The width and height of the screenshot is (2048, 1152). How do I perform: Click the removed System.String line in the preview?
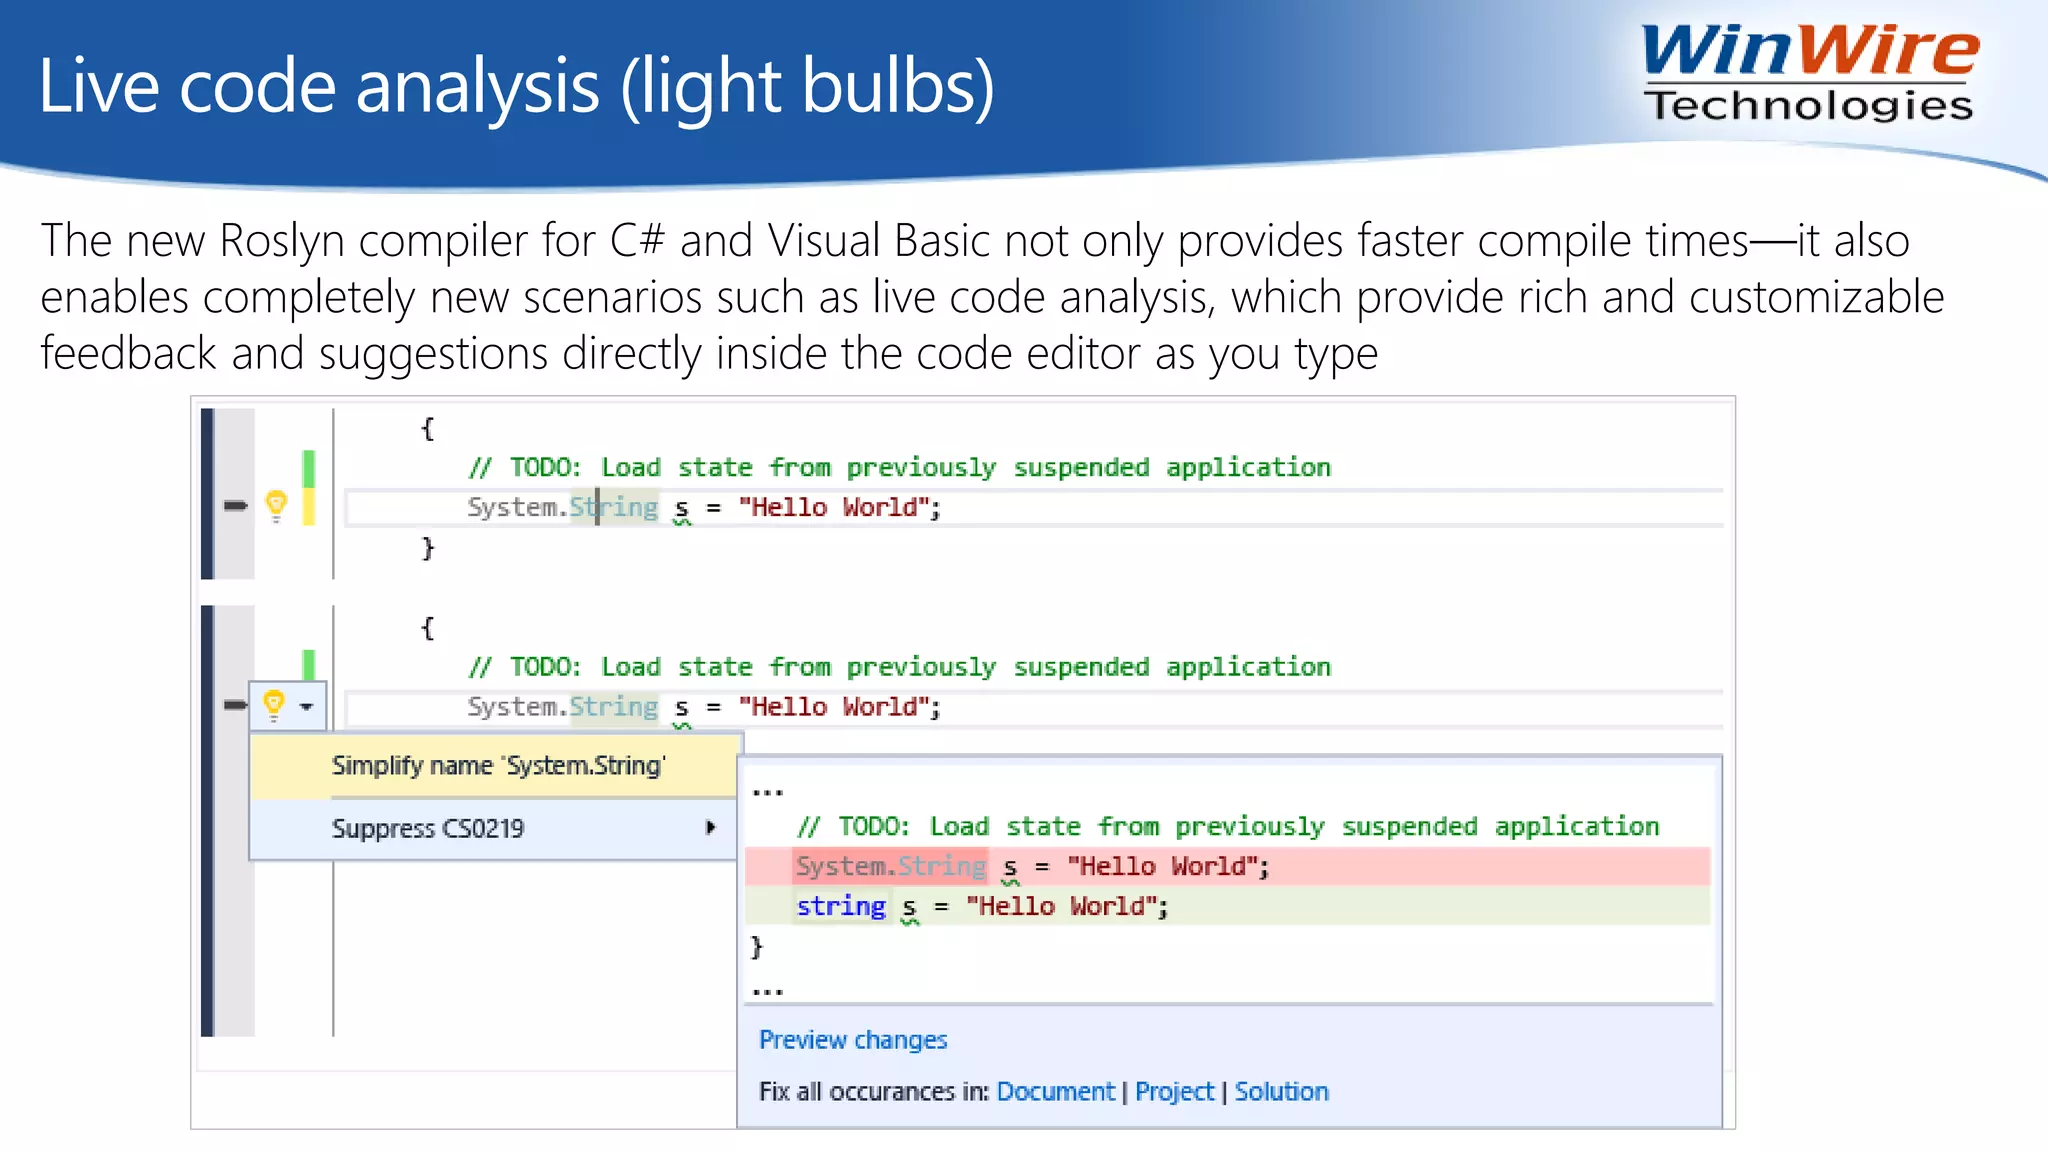click(1228, 866)
